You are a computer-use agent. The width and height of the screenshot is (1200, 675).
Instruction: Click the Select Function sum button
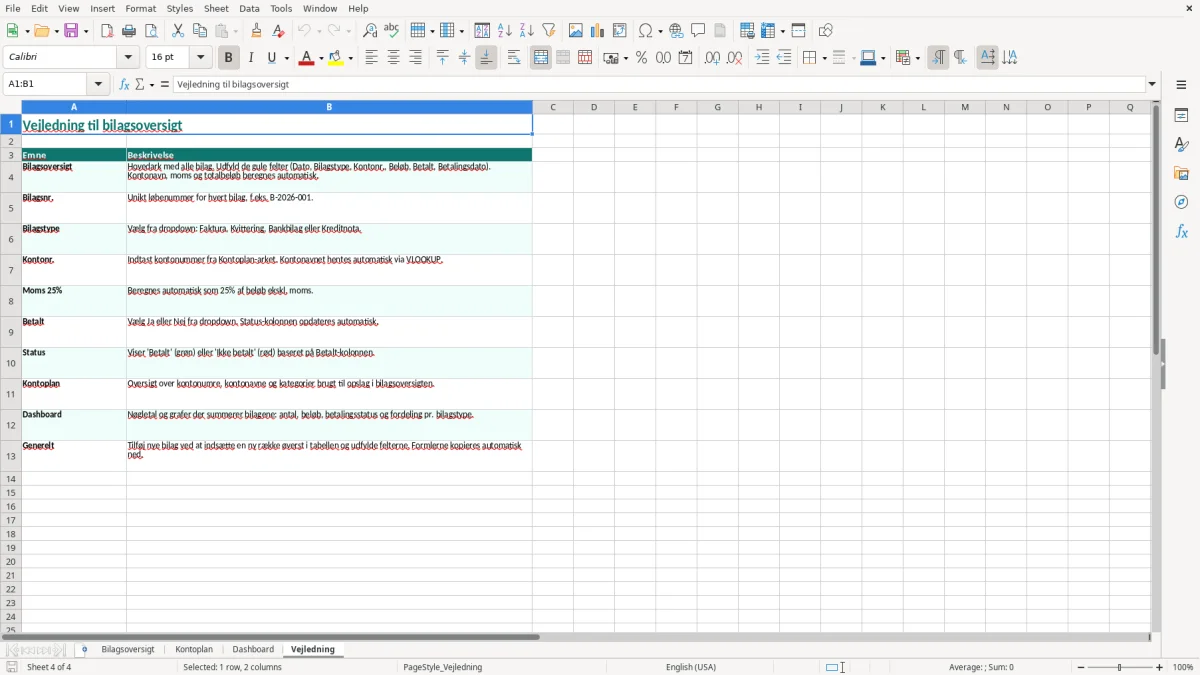(140, 85)
